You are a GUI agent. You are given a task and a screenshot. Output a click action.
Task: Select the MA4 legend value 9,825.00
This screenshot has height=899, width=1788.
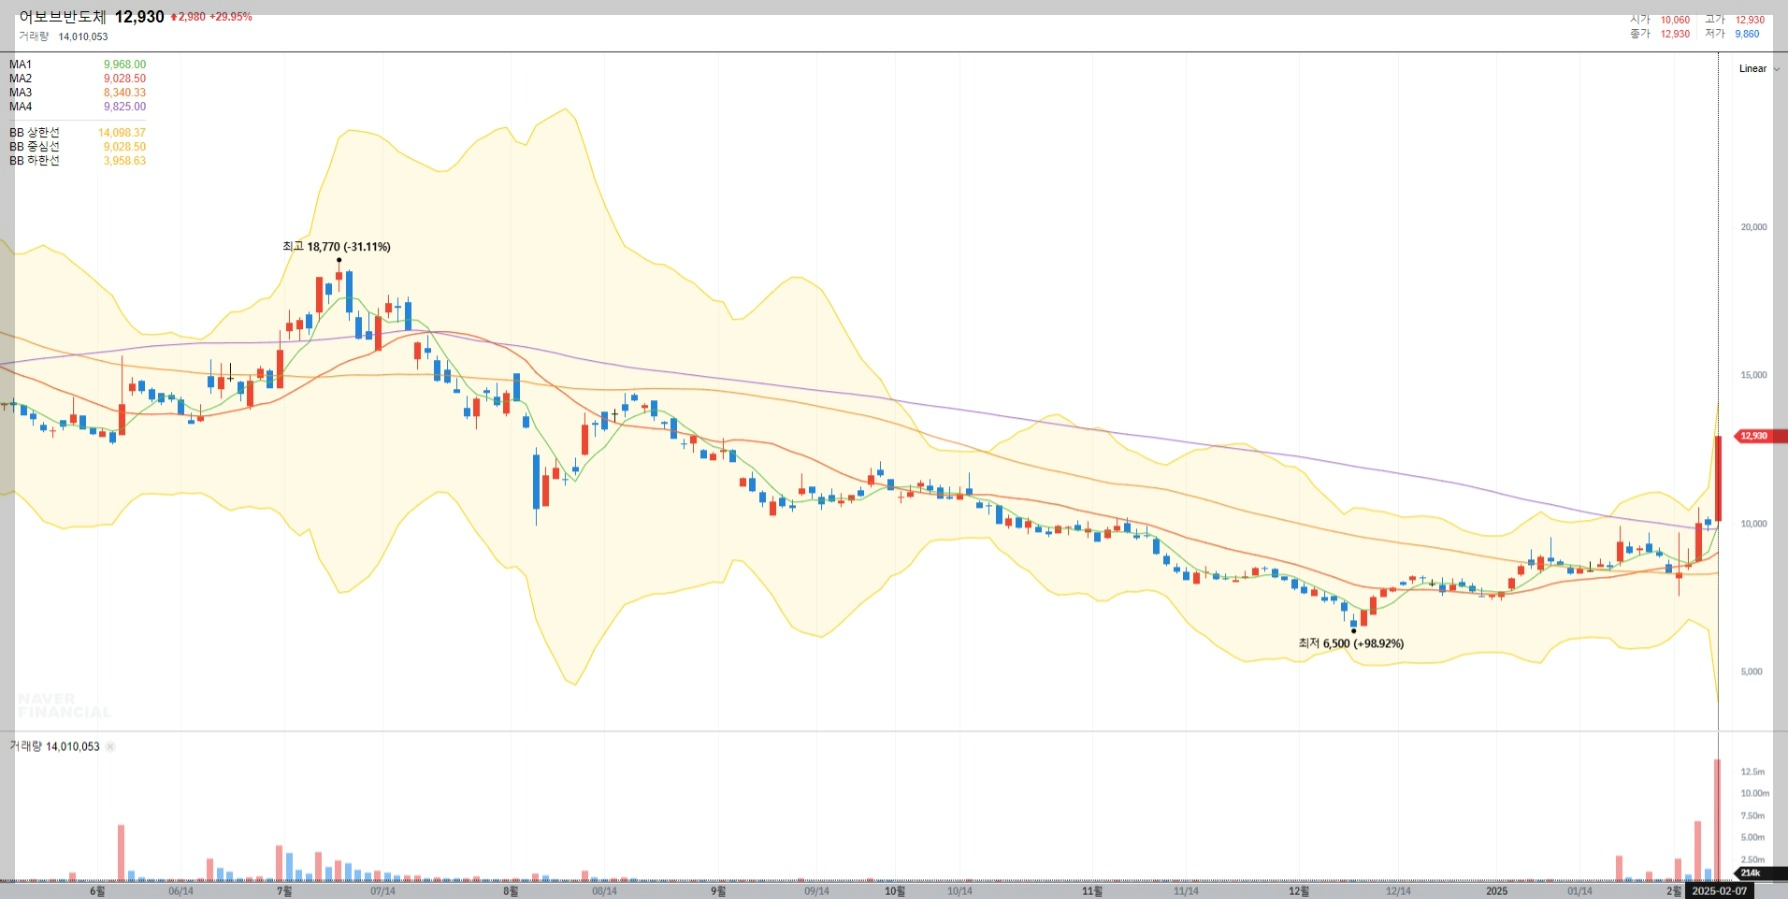125,107
